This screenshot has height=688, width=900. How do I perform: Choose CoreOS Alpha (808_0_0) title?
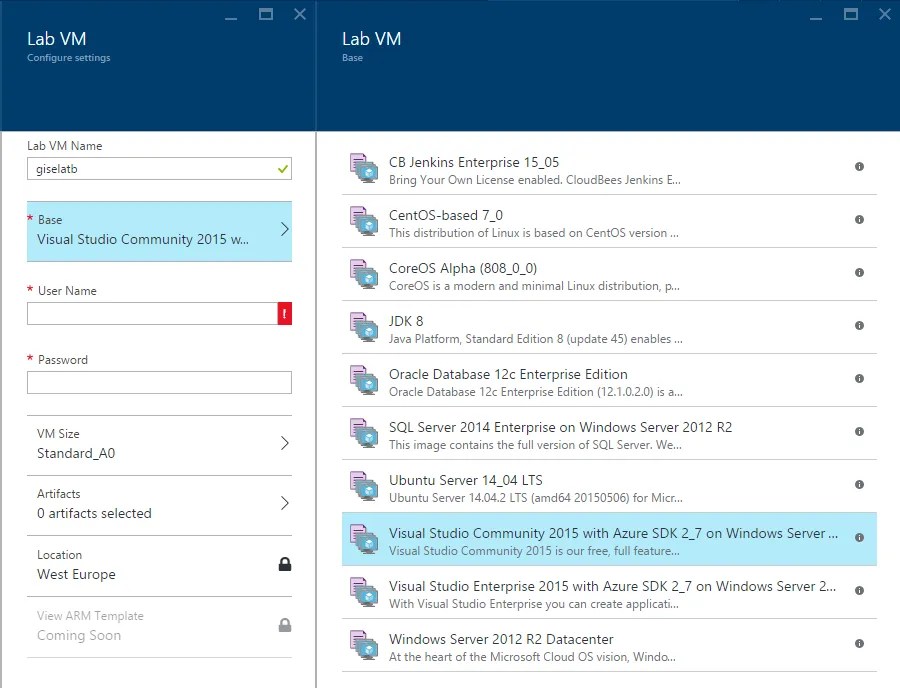pos(463,268)
